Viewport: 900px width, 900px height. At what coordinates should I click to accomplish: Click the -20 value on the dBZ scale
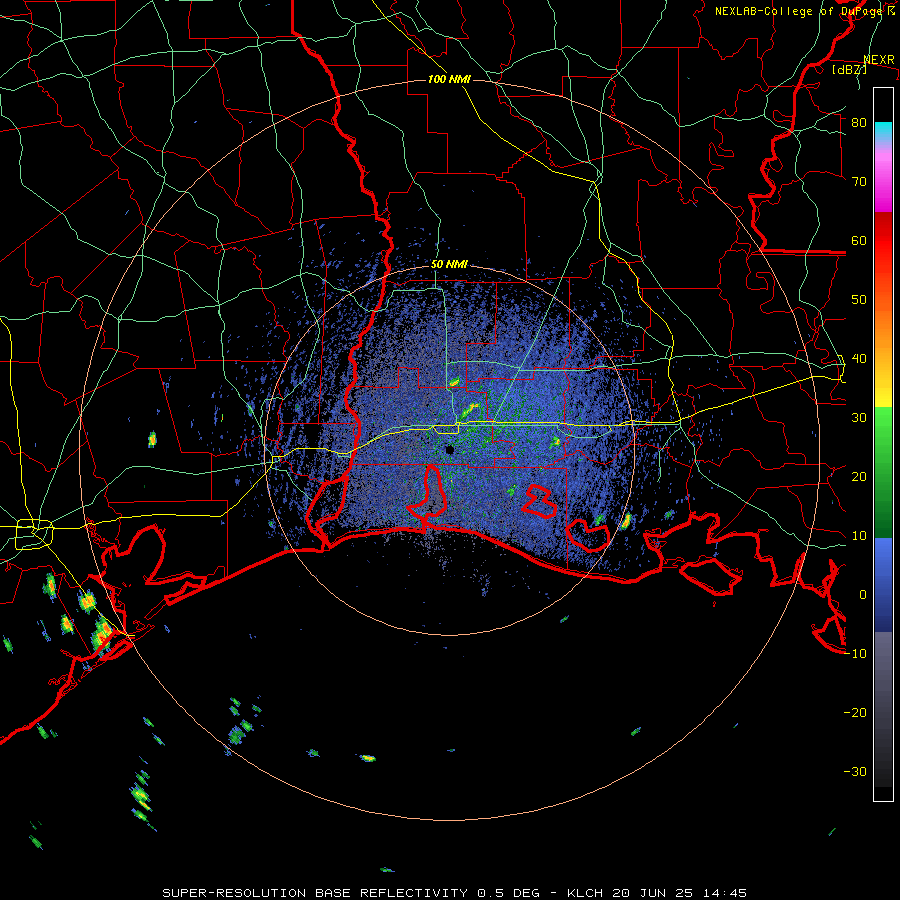click(x=855, y=713)
